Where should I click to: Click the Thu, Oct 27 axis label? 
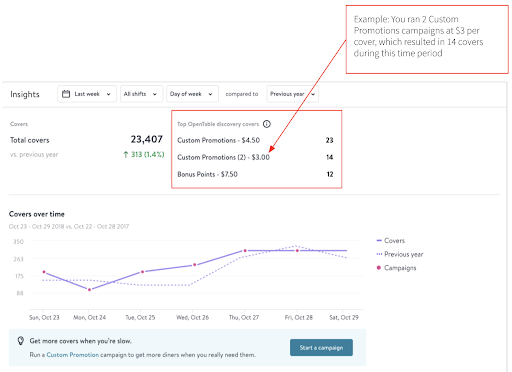pyautogui.click(x=244, y=318)
